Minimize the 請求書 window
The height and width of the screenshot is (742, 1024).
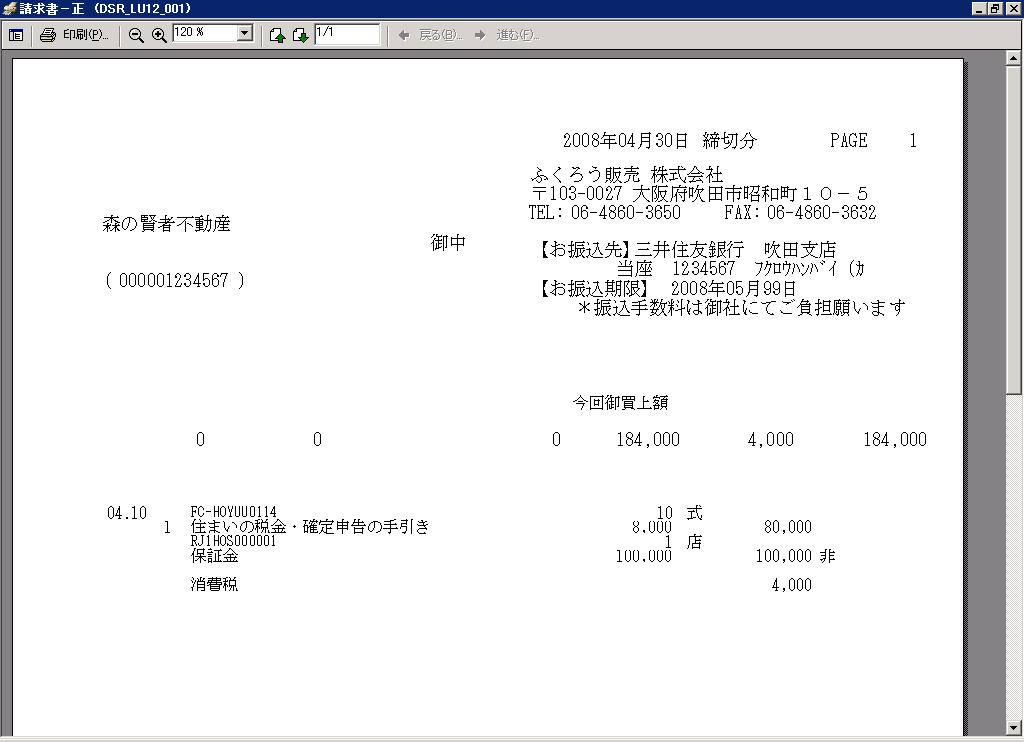(x=979, y=8)
